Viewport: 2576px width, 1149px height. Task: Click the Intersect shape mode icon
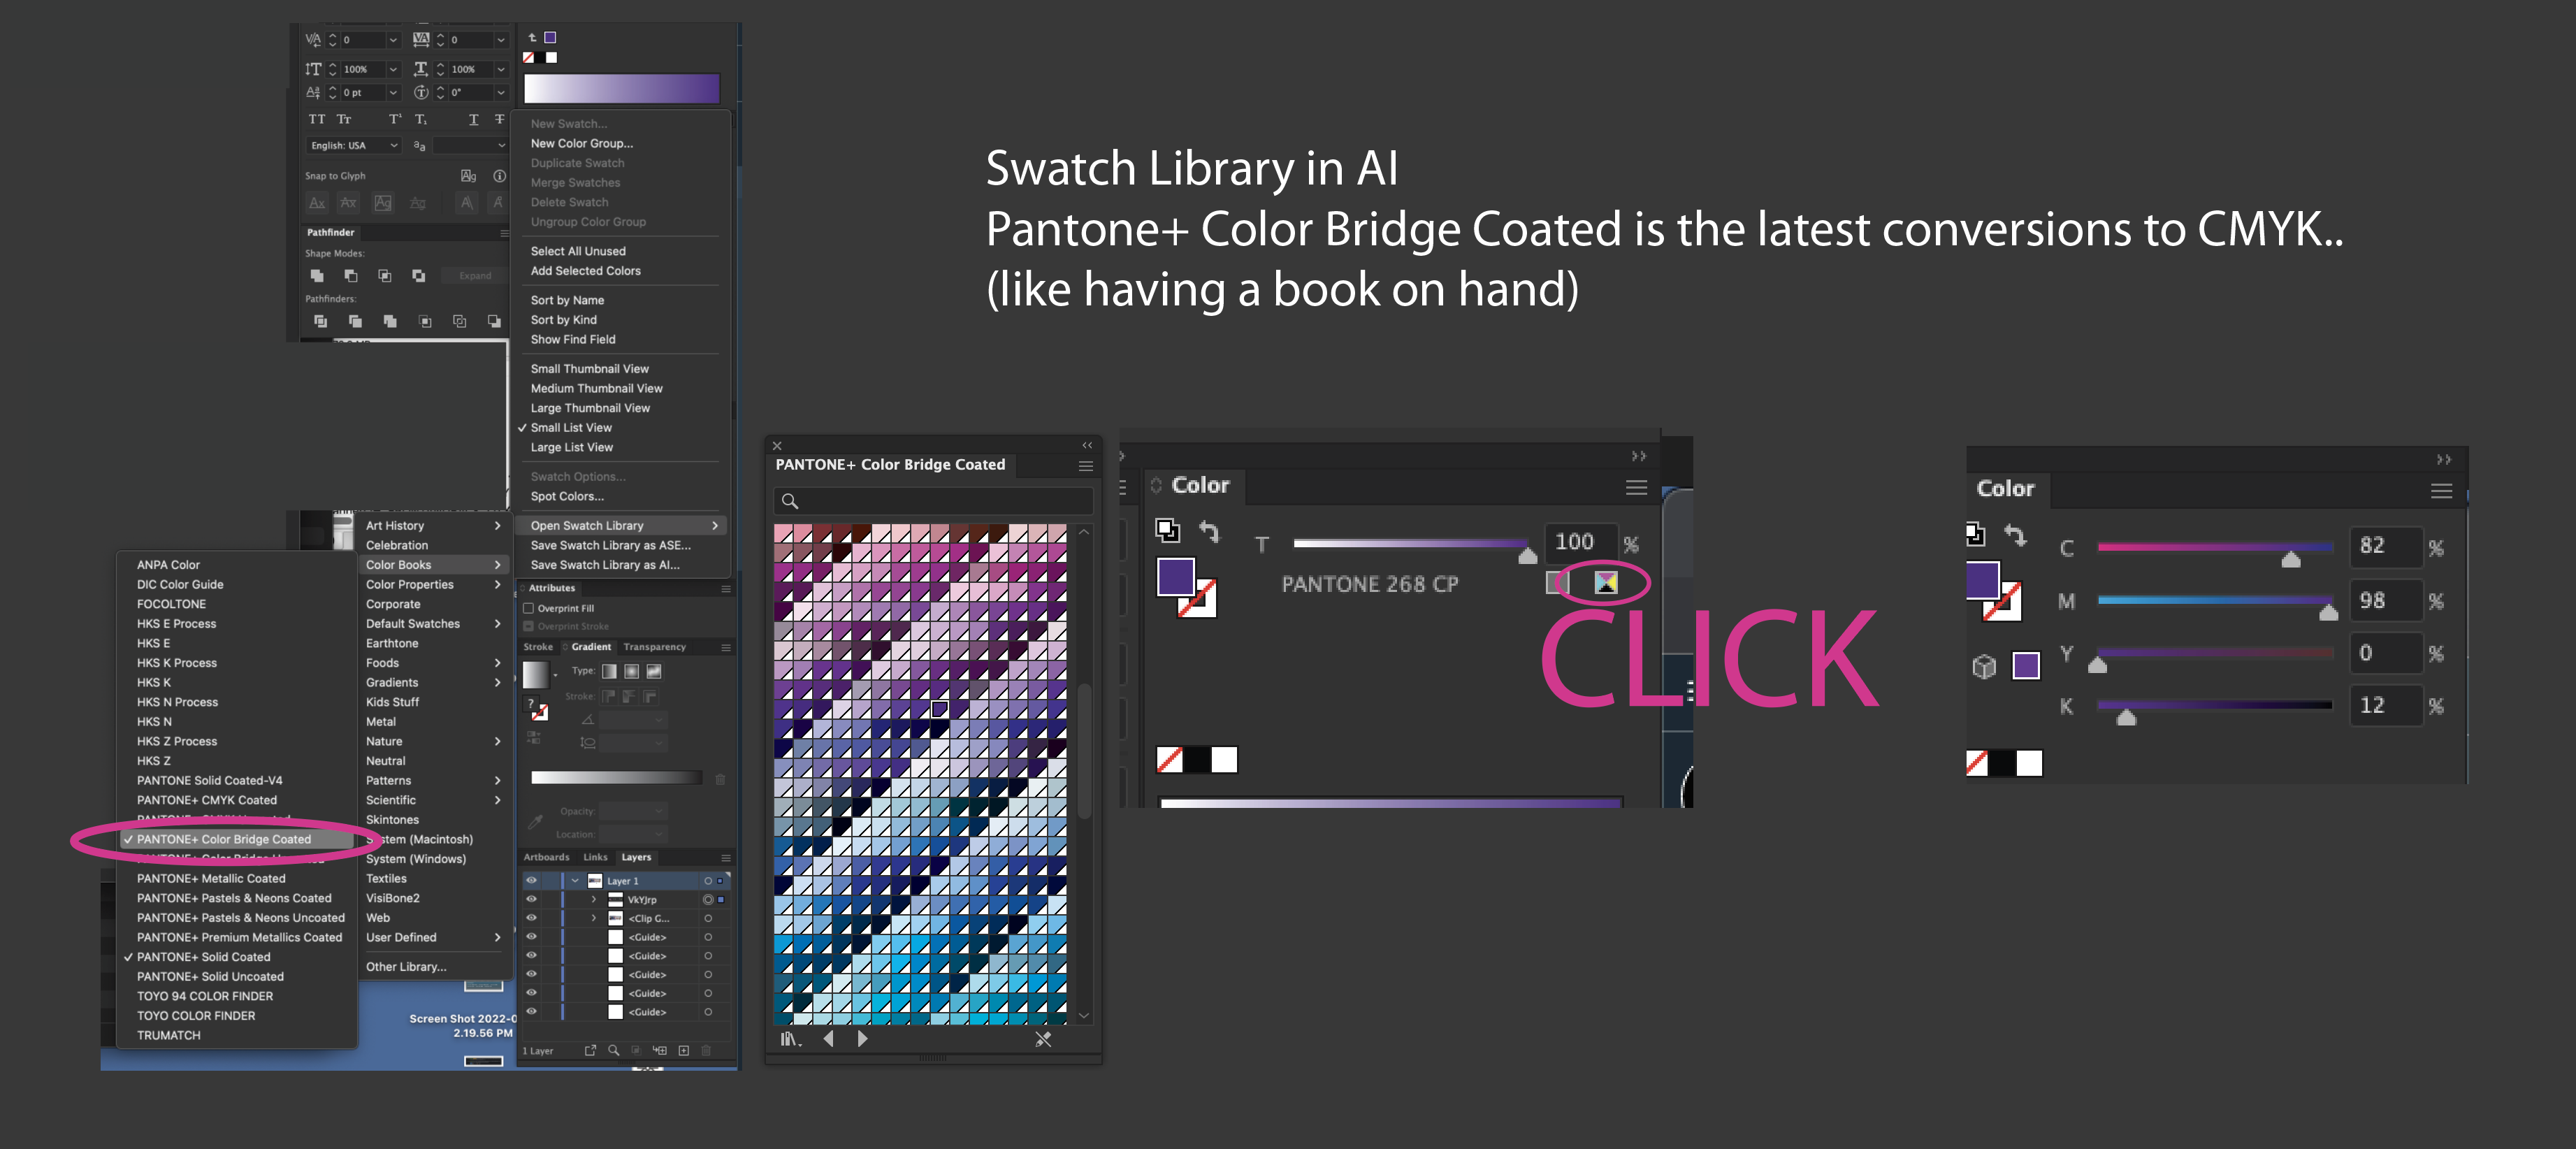coord(385,275)
